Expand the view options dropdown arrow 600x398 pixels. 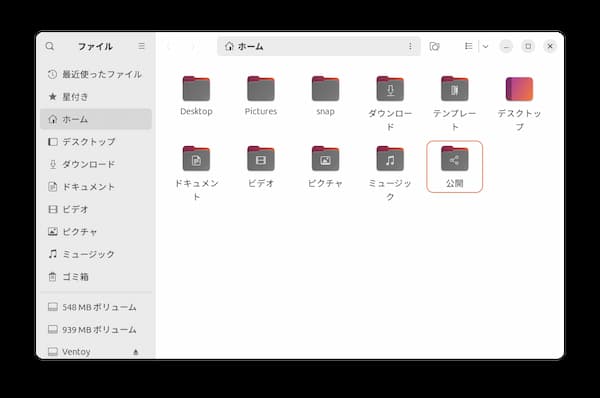pos(485,46)
